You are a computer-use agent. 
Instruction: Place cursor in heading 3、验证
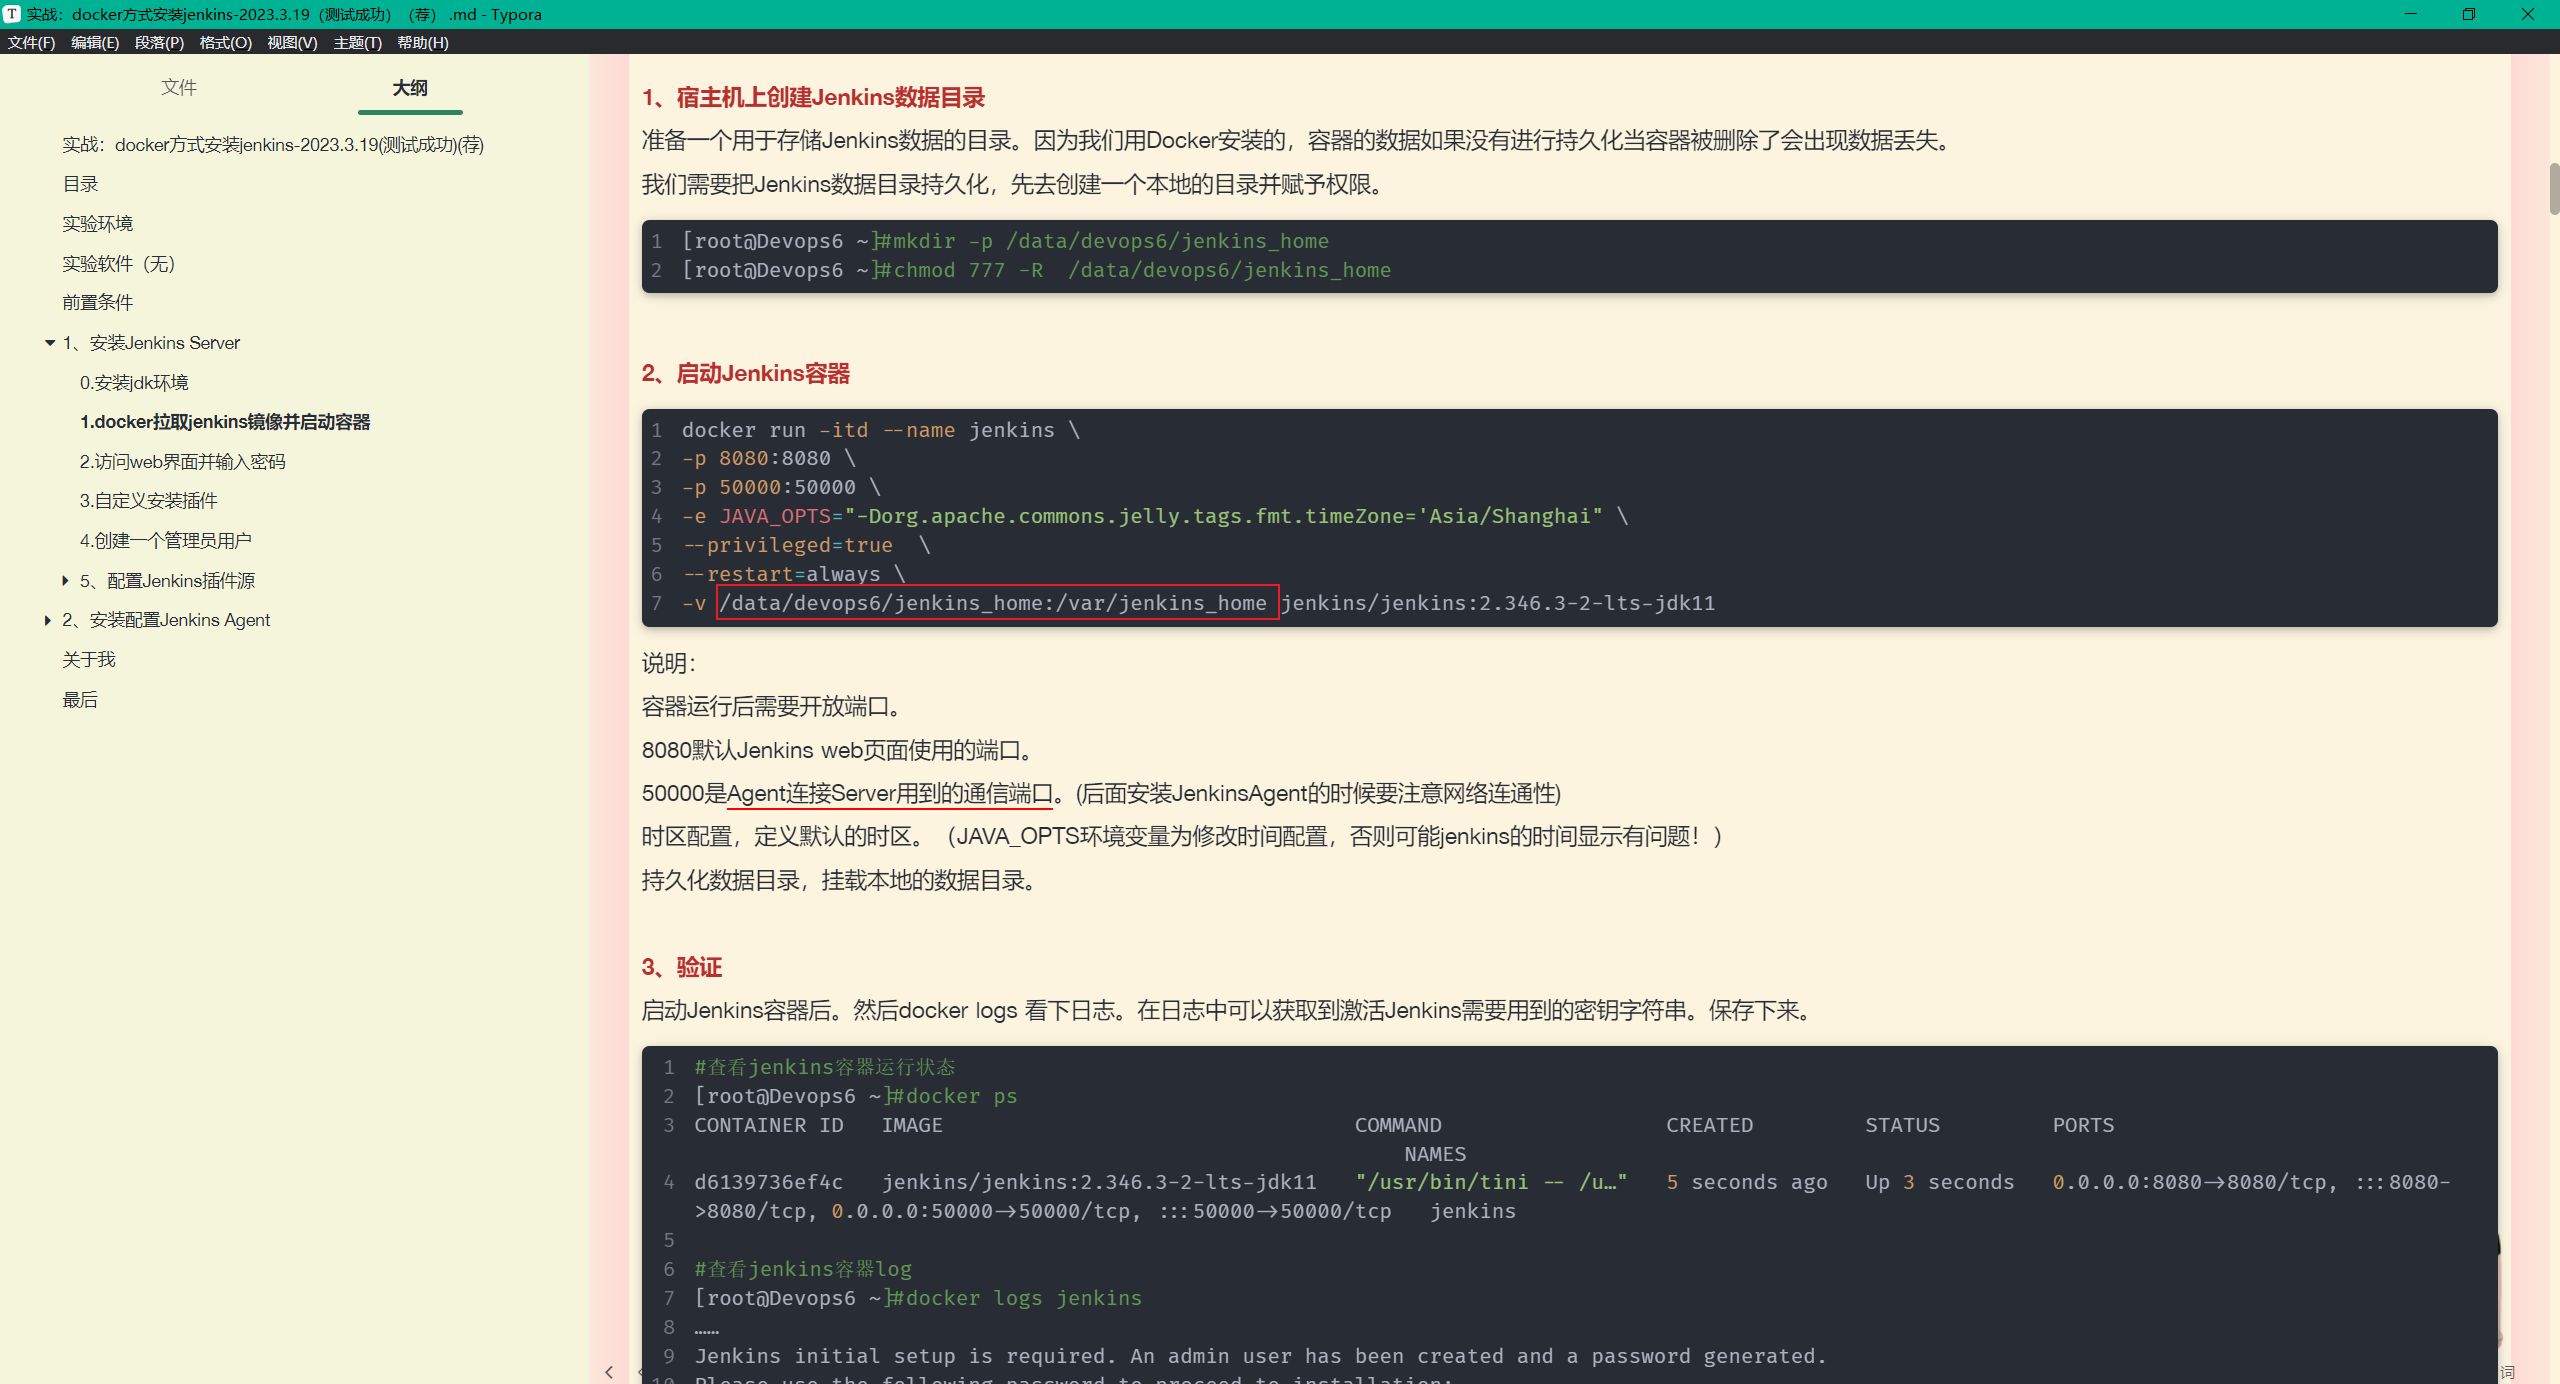(x=681, y=967)
